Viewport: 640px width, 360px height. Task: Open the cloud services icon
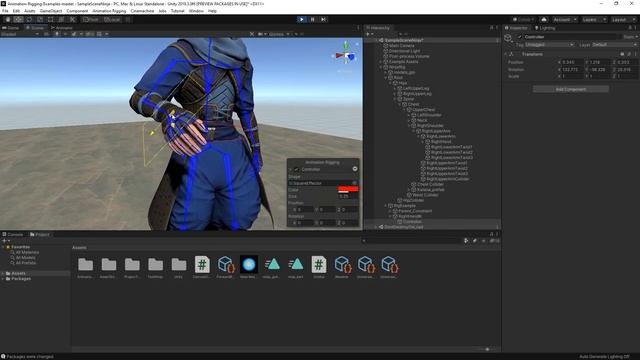(544, 19)
